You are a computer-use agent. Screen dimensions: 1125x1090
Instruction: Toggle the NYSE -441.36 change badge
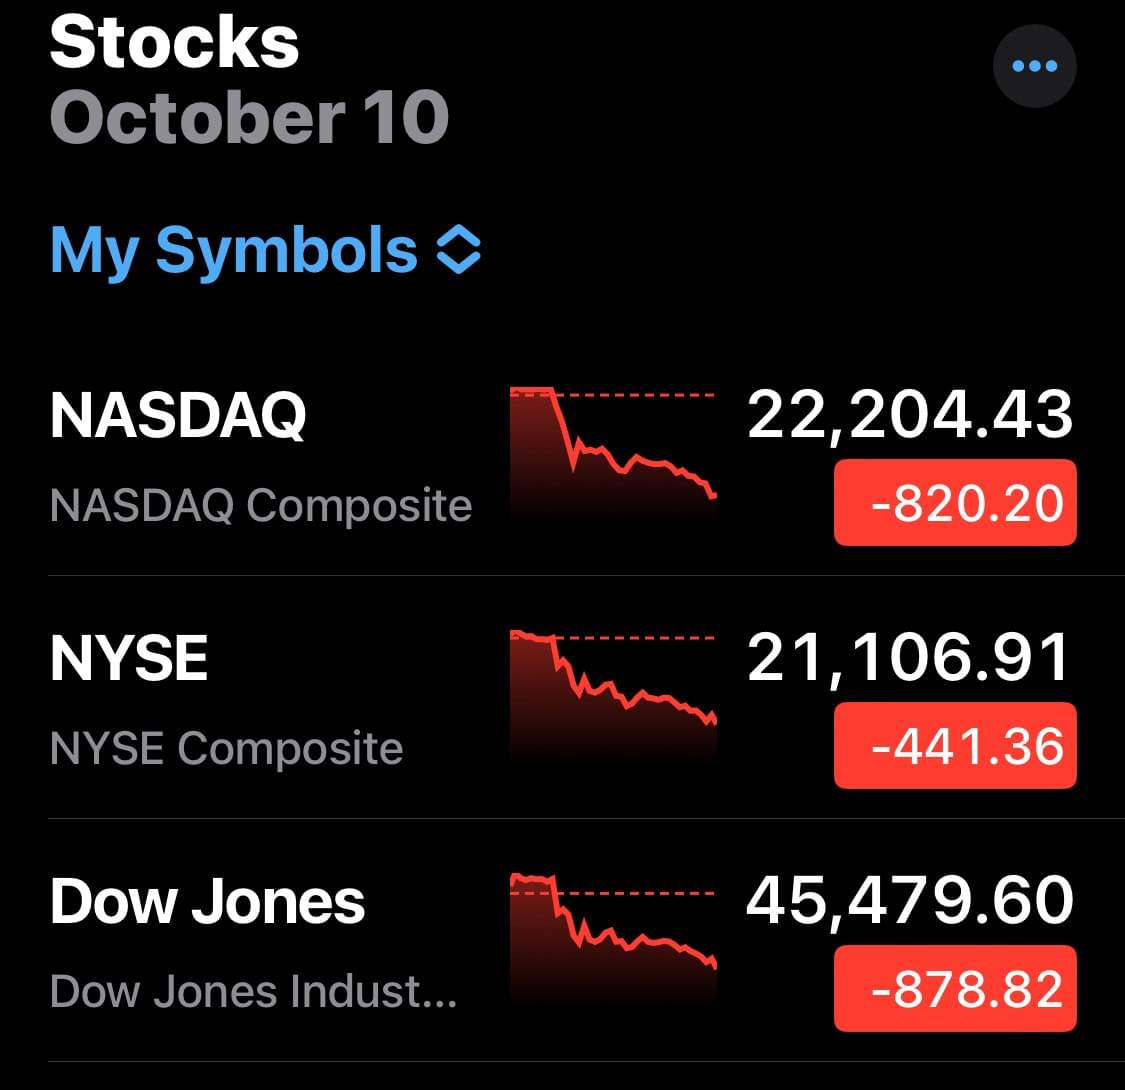[x=955, y=746]
